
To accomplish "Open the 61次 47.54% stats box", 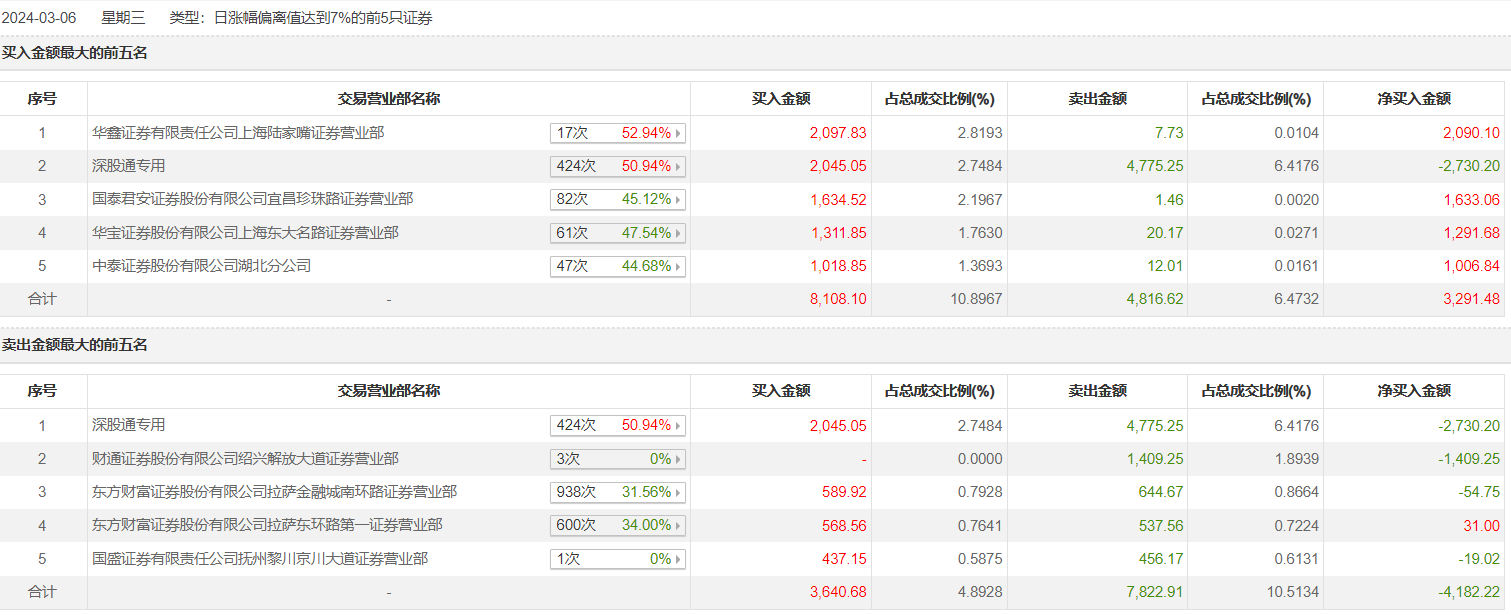I will (x=617, y=233).
